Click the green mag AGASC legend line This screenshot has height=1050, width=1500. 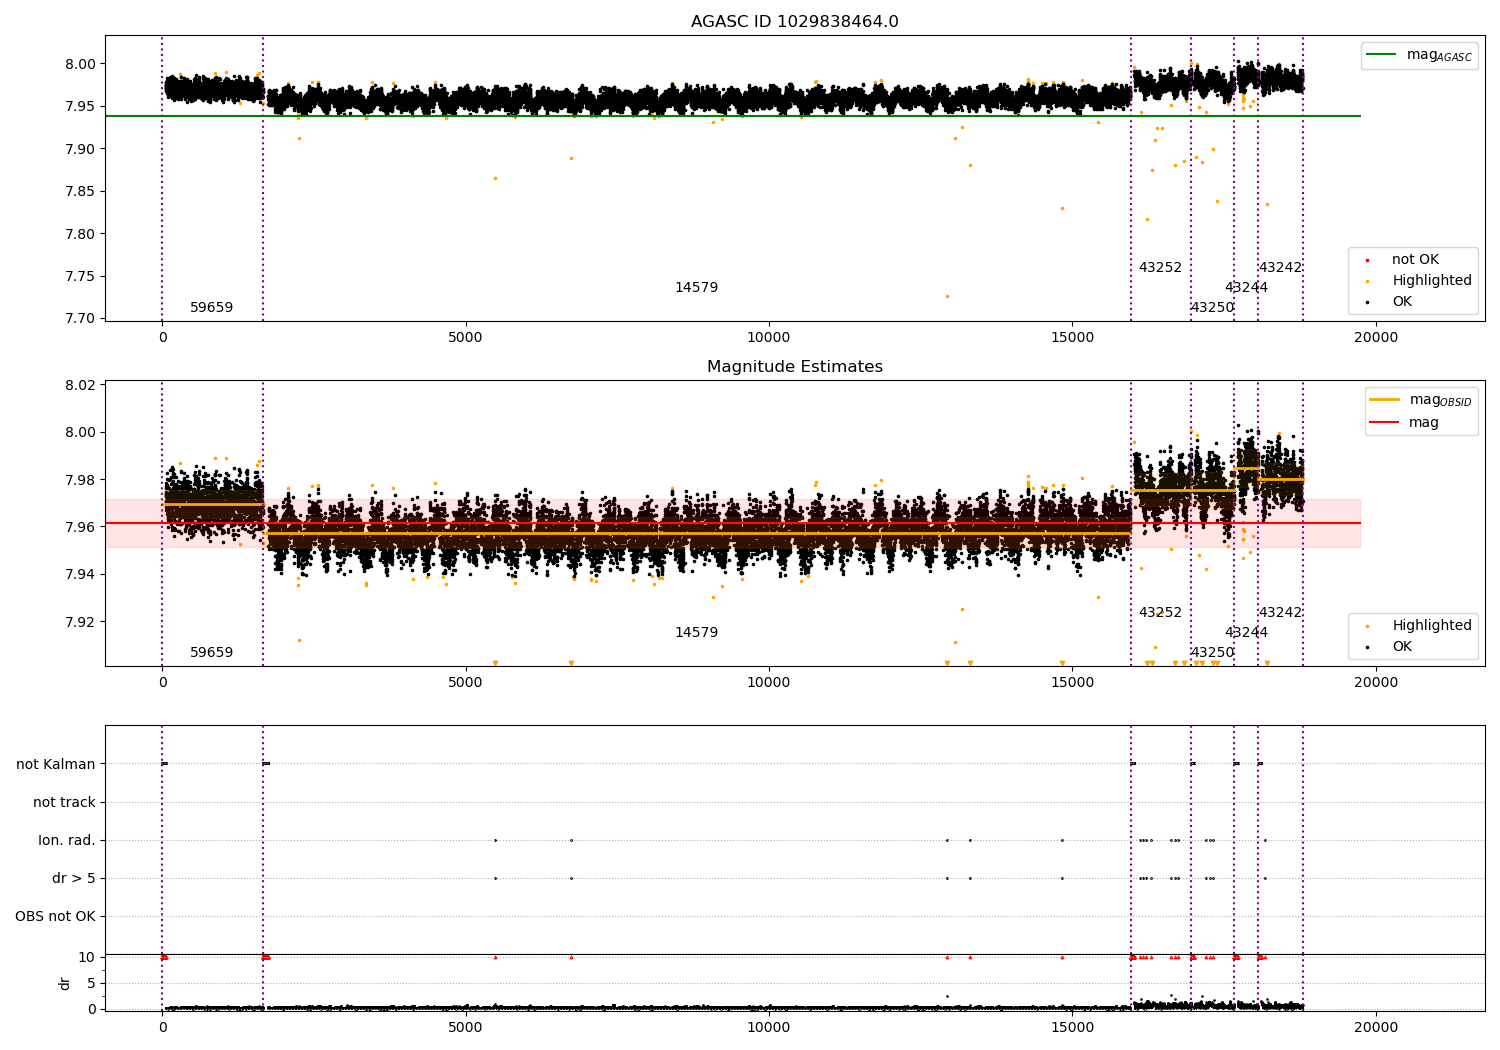[x=1381, y=55]
